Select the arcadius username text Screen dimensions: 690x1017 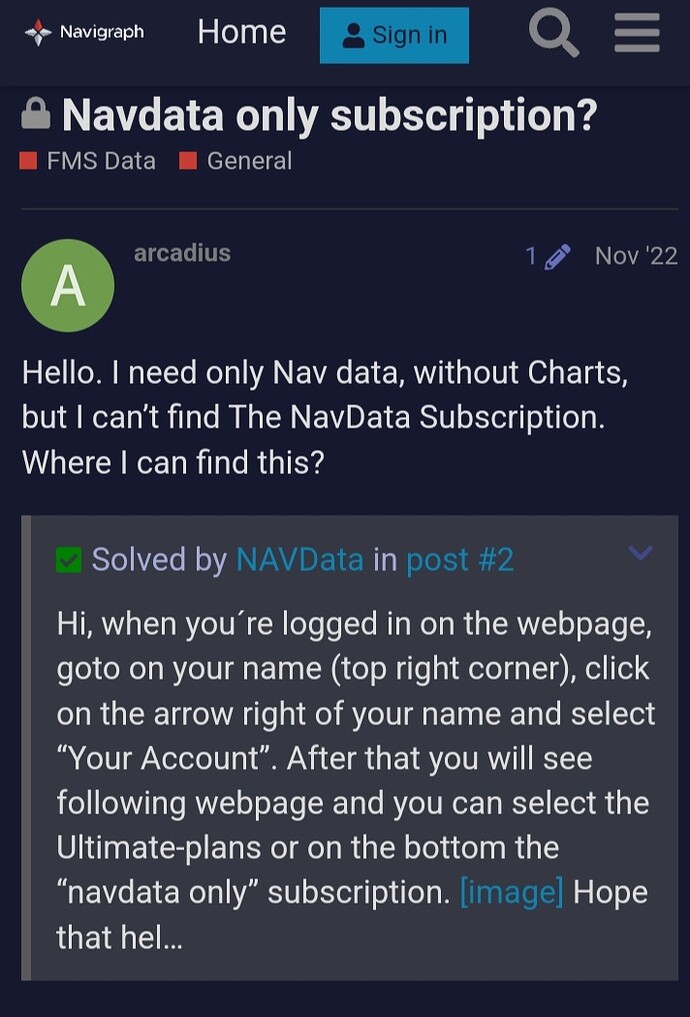tap(182, 253)
